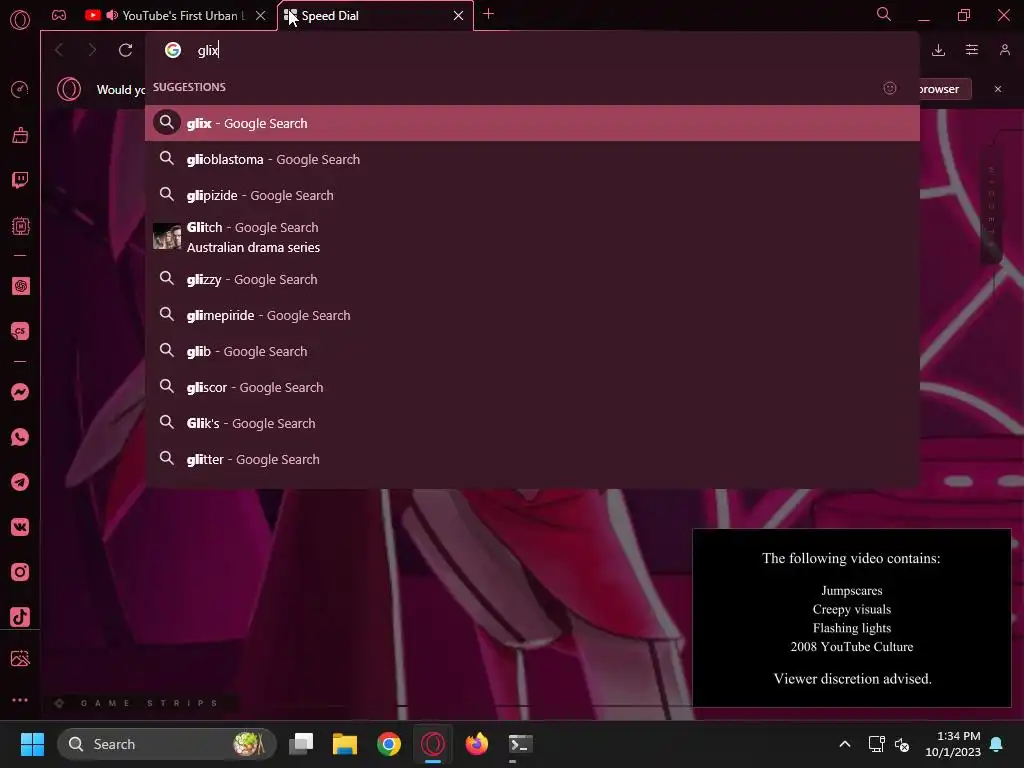Expand the system tray hidden icons

(x=844, y=744)
